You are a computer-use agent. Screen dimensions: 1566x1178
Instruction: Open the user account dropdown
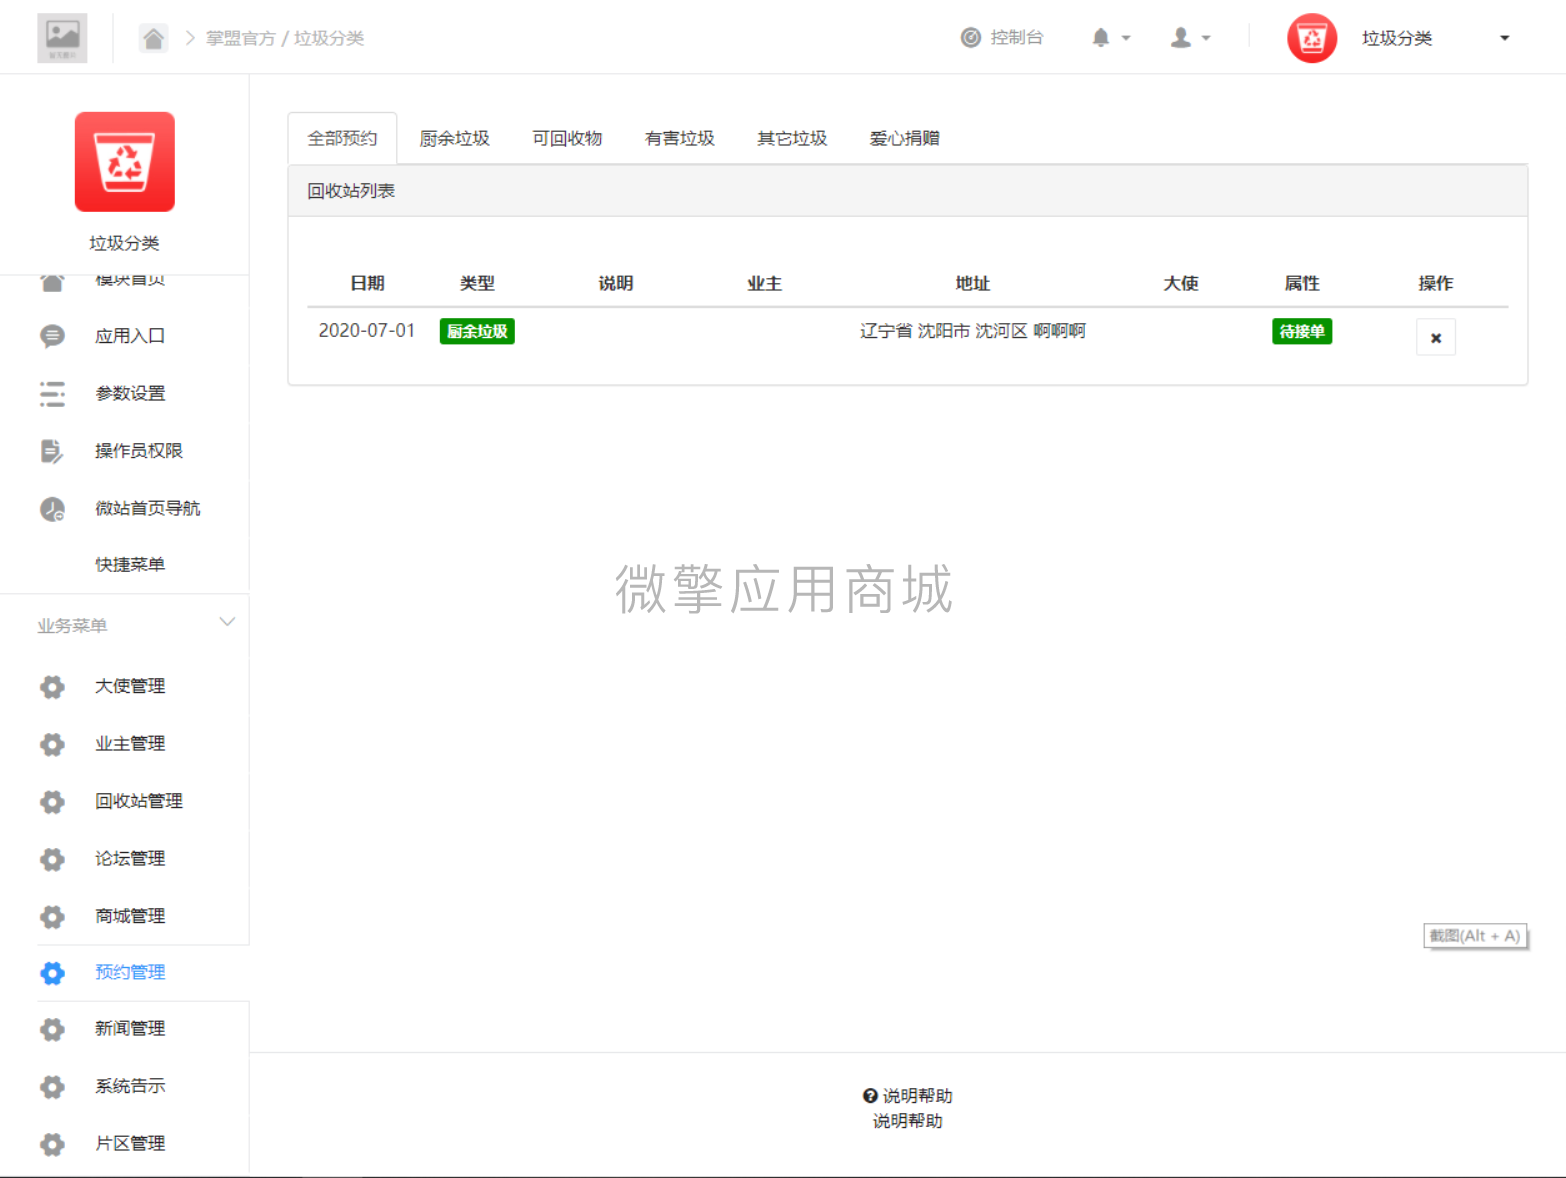(x=1191, y=38)
